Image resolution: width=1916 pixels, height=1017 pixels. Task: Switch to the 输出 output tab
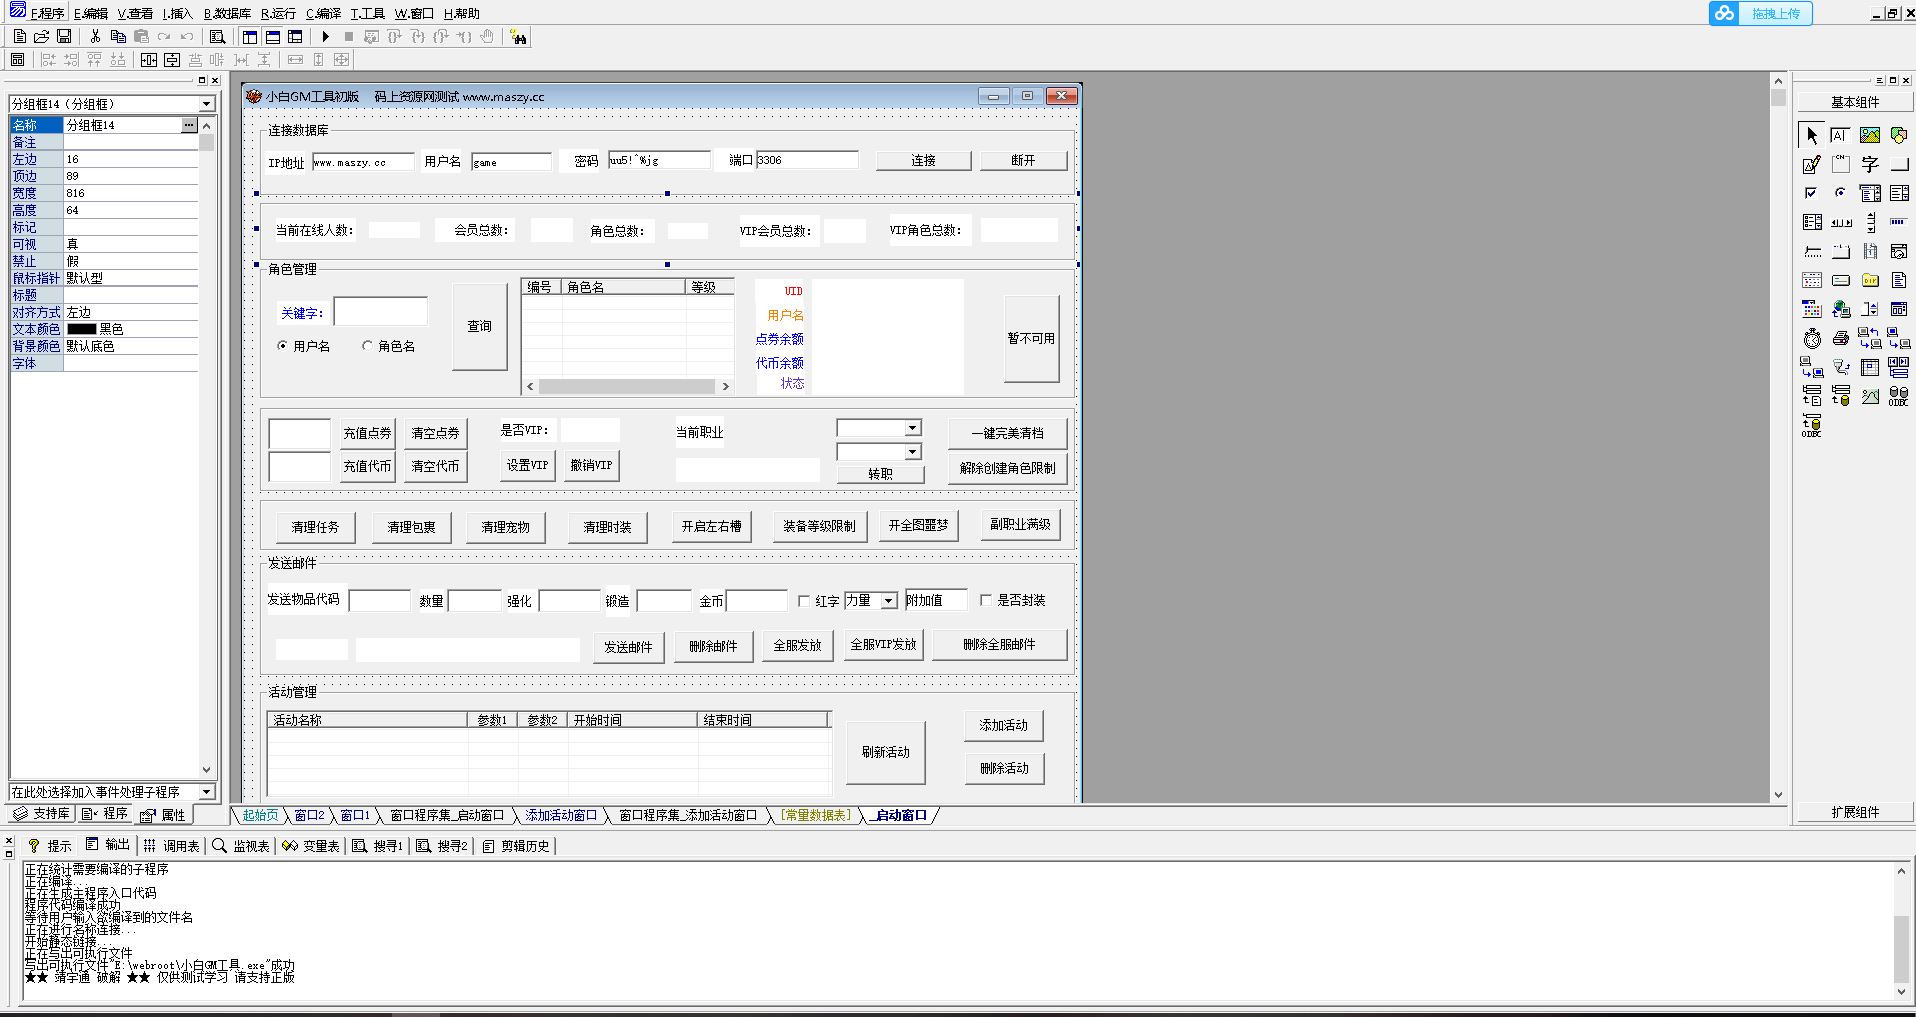coord(109,845)
